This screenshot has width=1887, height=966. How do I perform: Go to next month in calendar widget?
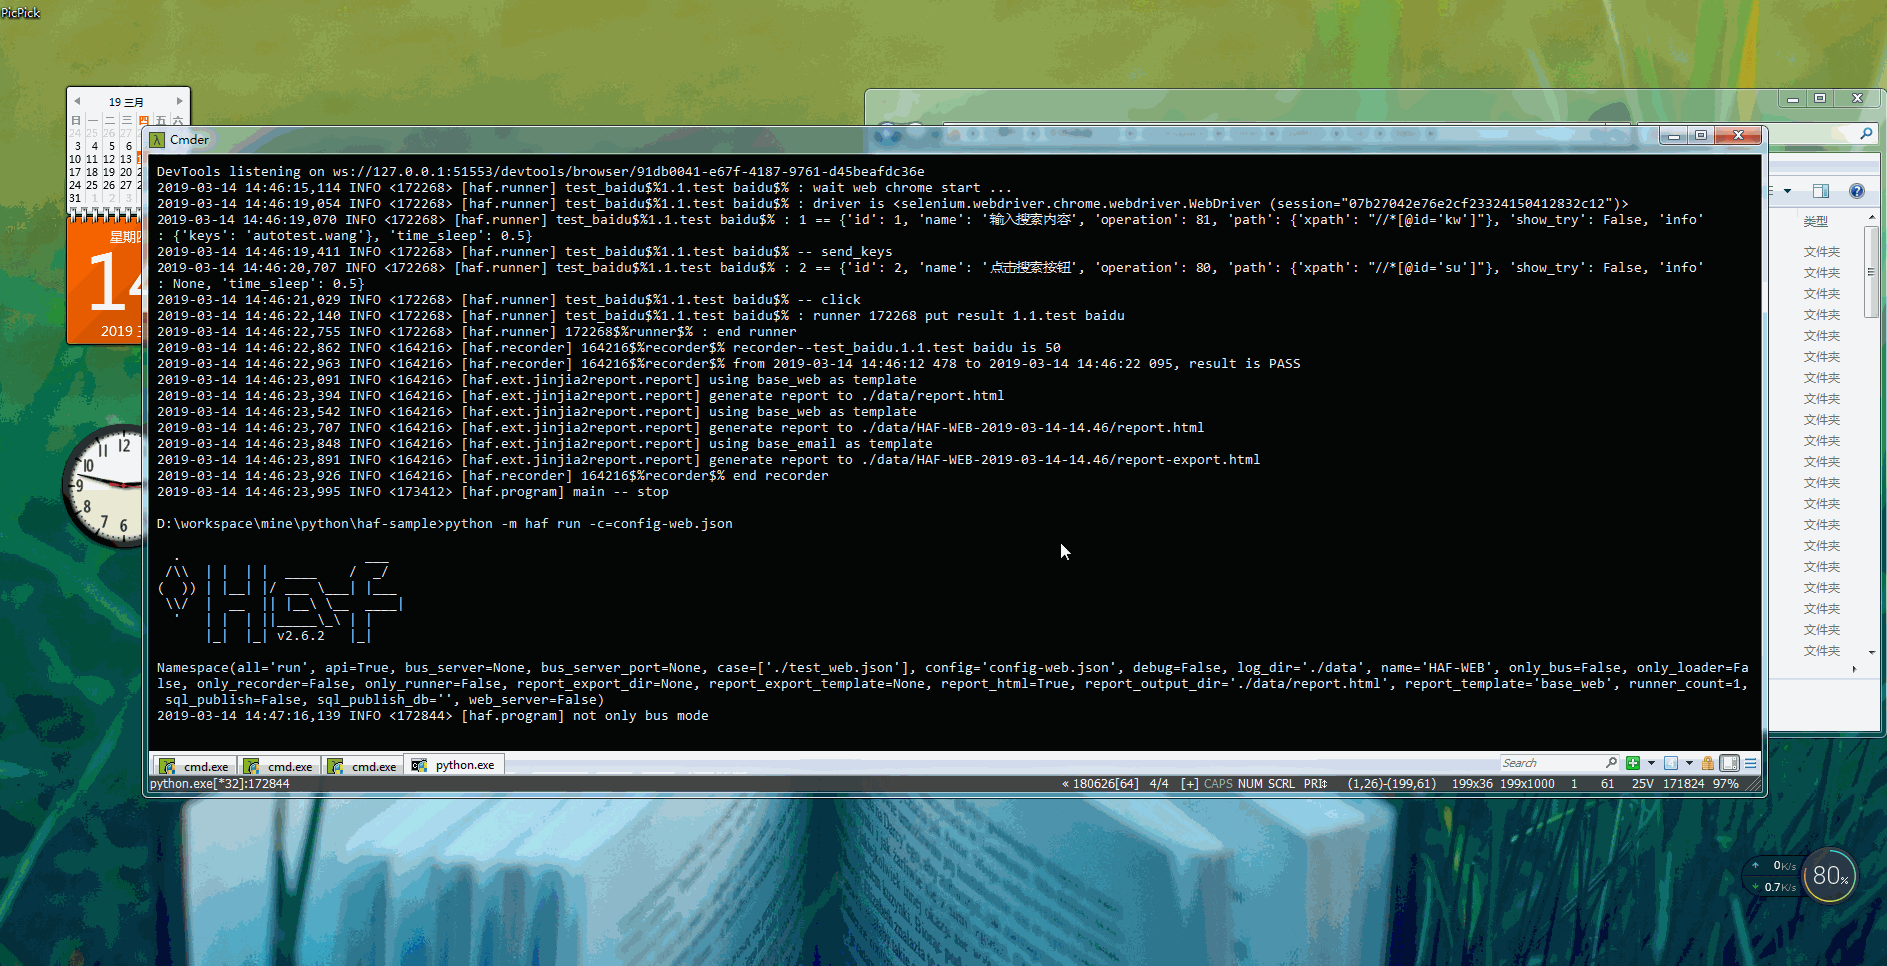(x=179, y=101)
